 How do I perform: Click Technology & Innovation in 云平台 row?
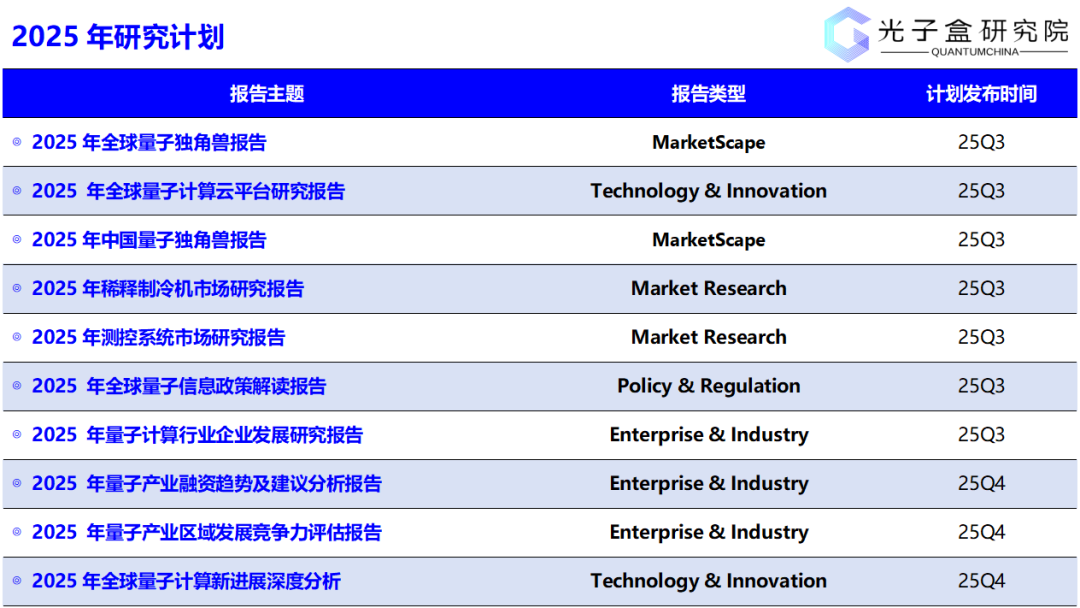(x=709, y=191)
